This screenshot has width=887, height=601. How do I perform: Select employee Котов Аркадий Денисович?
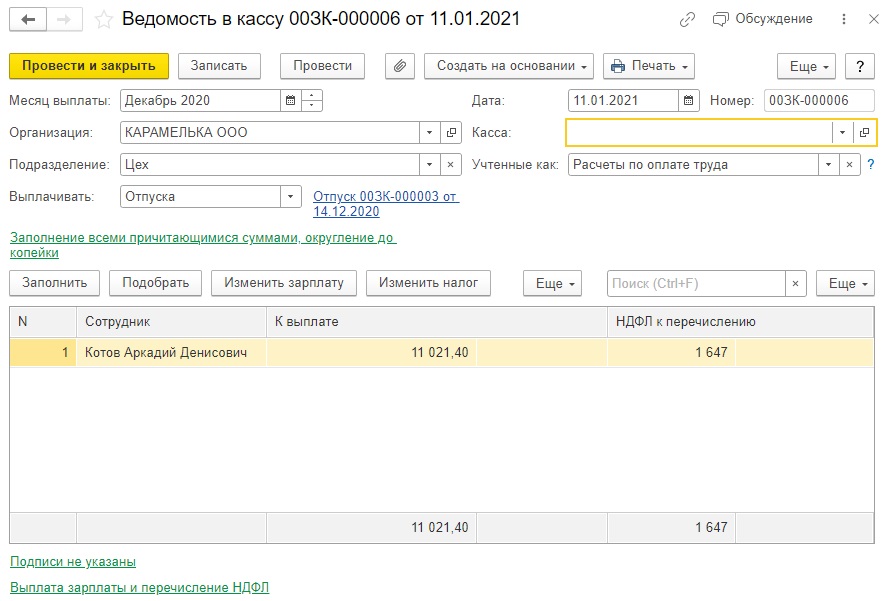[171, 353]
